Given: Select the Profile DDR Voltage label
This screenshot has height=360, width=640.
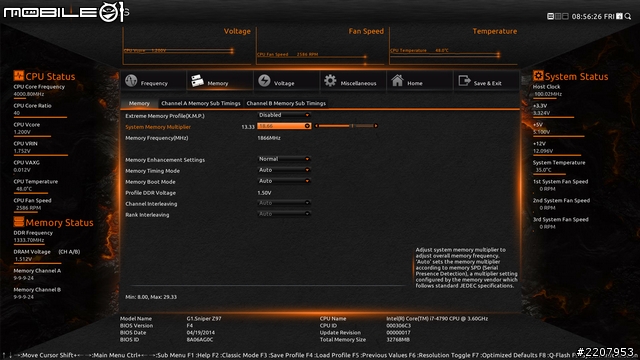Looking at the screenshot, I should [x=150, y=193].
